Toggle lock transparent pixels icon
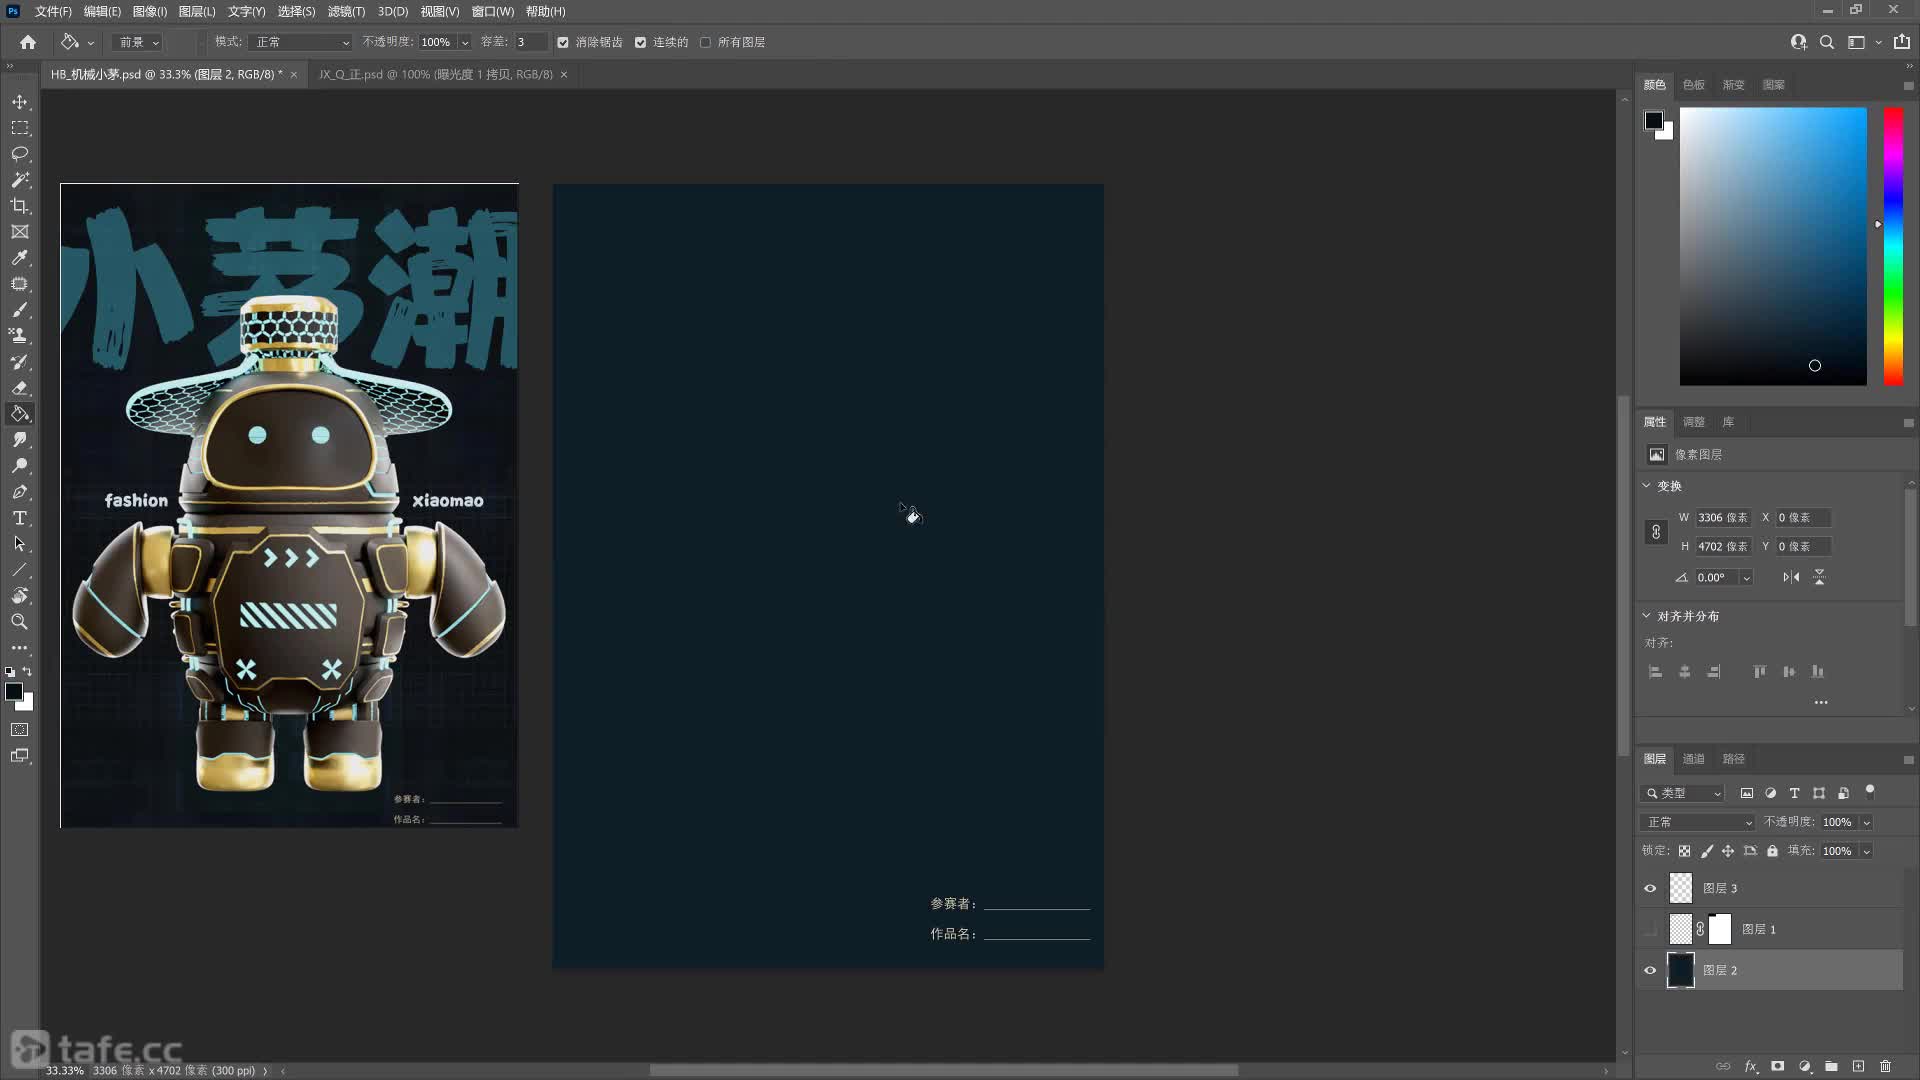The width and height of the screenshot is (1920, 1080). (x=1684, y=851)
